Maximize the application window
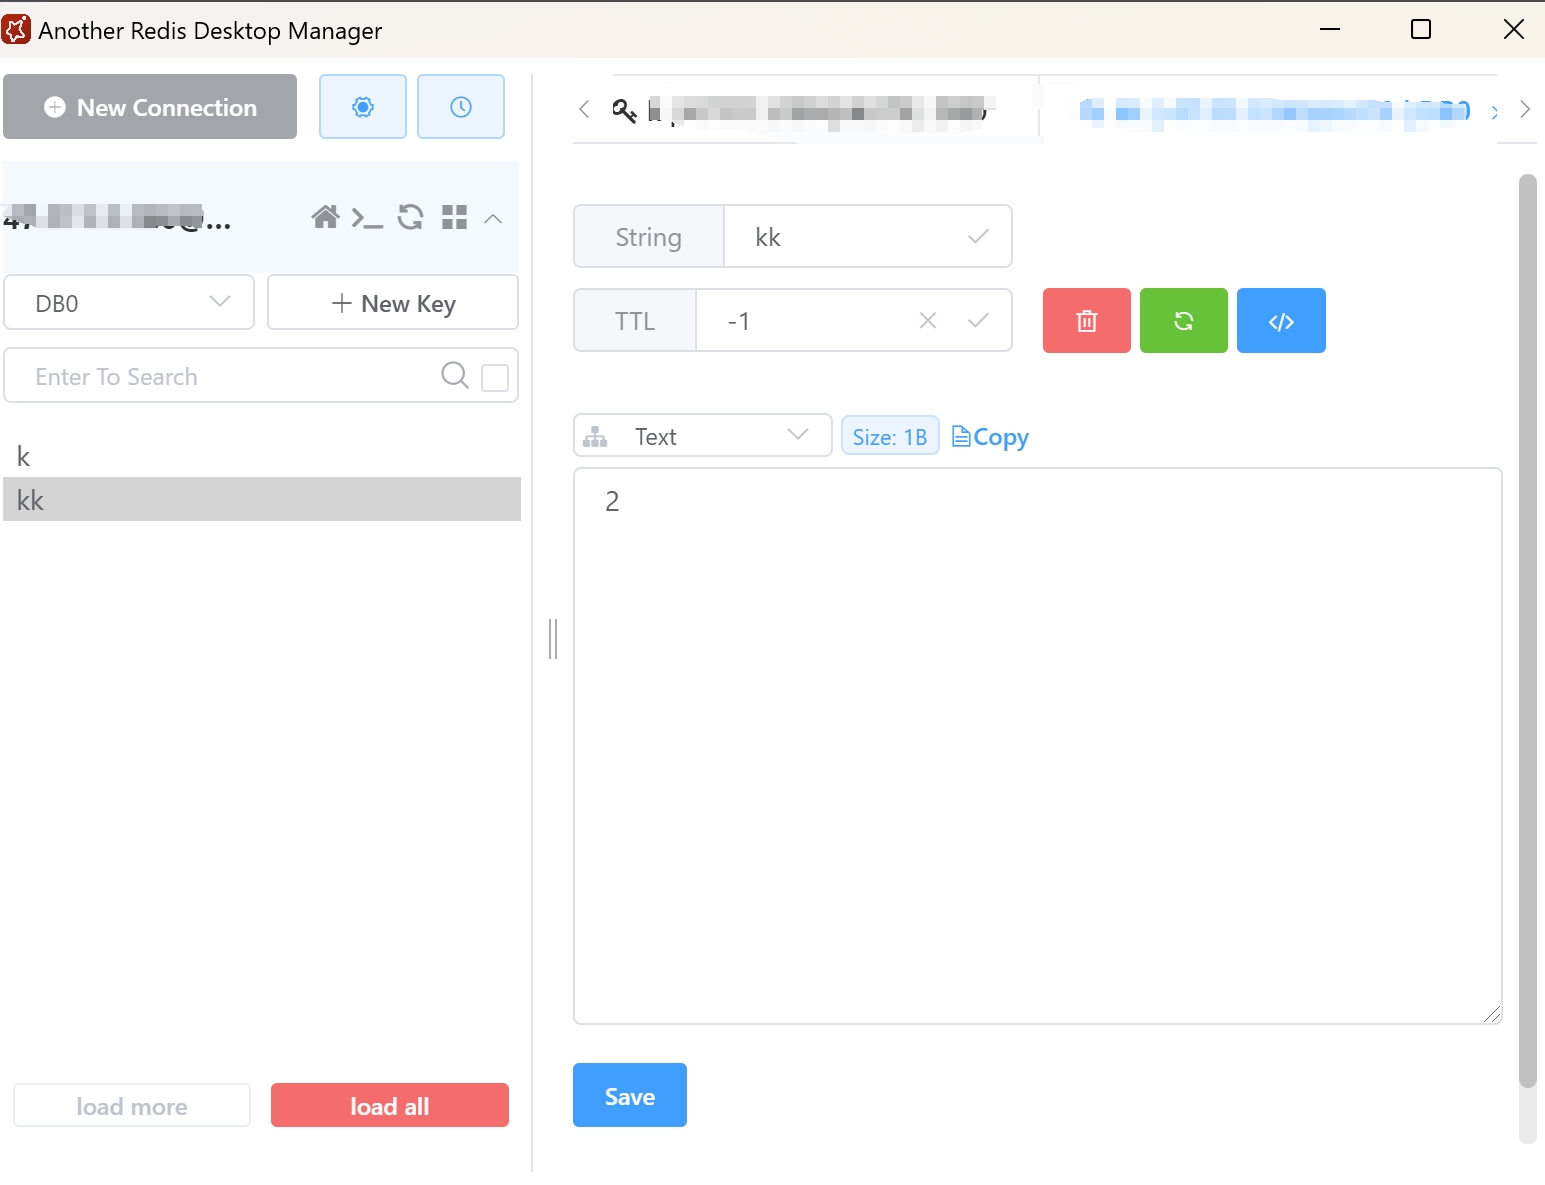The width and height of the screenshot is (1545, 1185). coord(1420,29)
